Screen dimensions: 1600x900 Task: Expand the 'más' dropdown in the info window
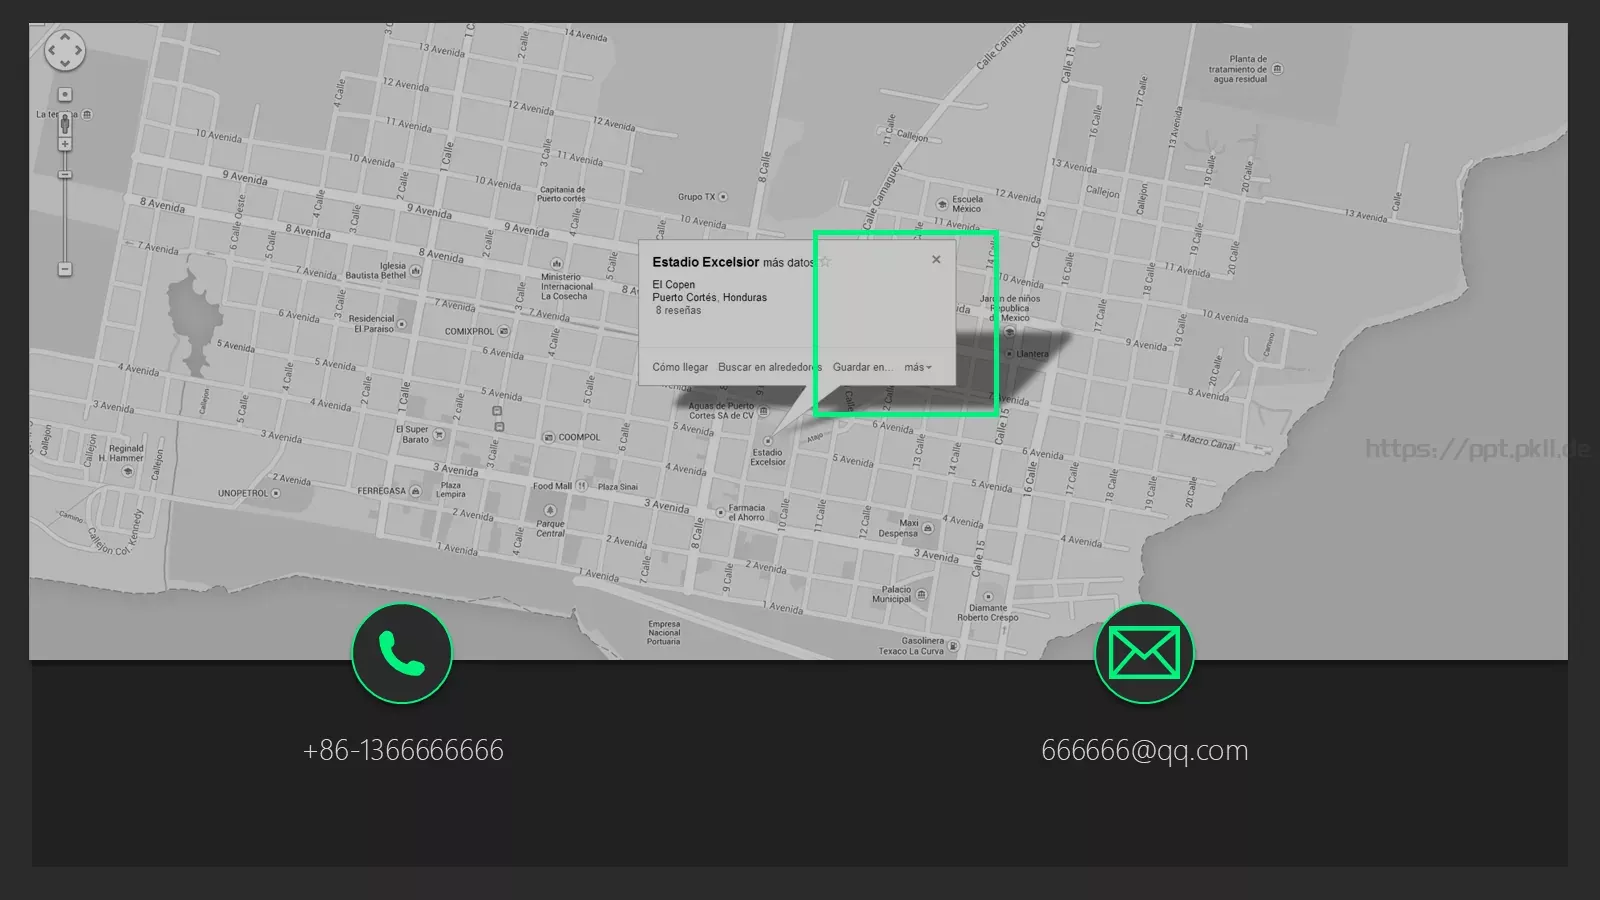(918, 367)
